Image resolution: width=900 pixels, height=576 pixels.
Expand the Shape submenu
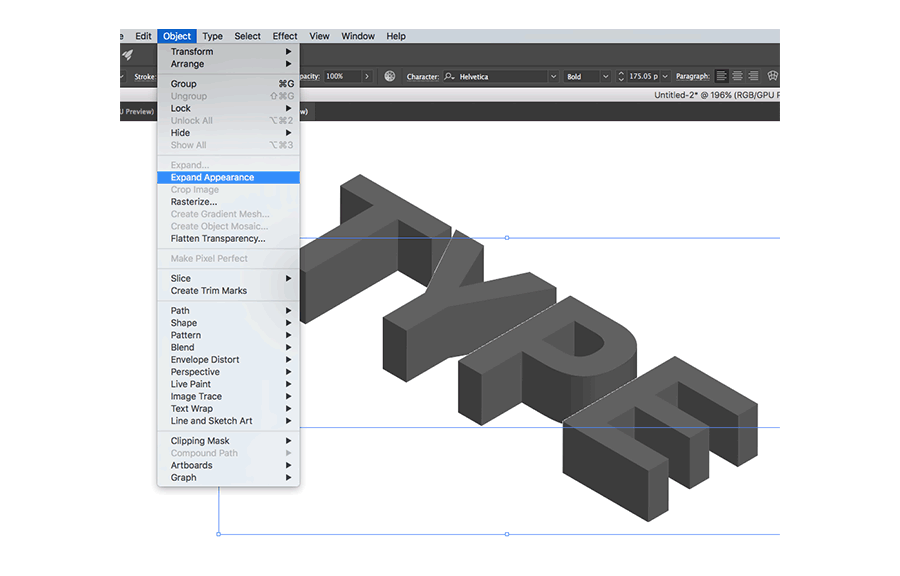click(228, 323)
